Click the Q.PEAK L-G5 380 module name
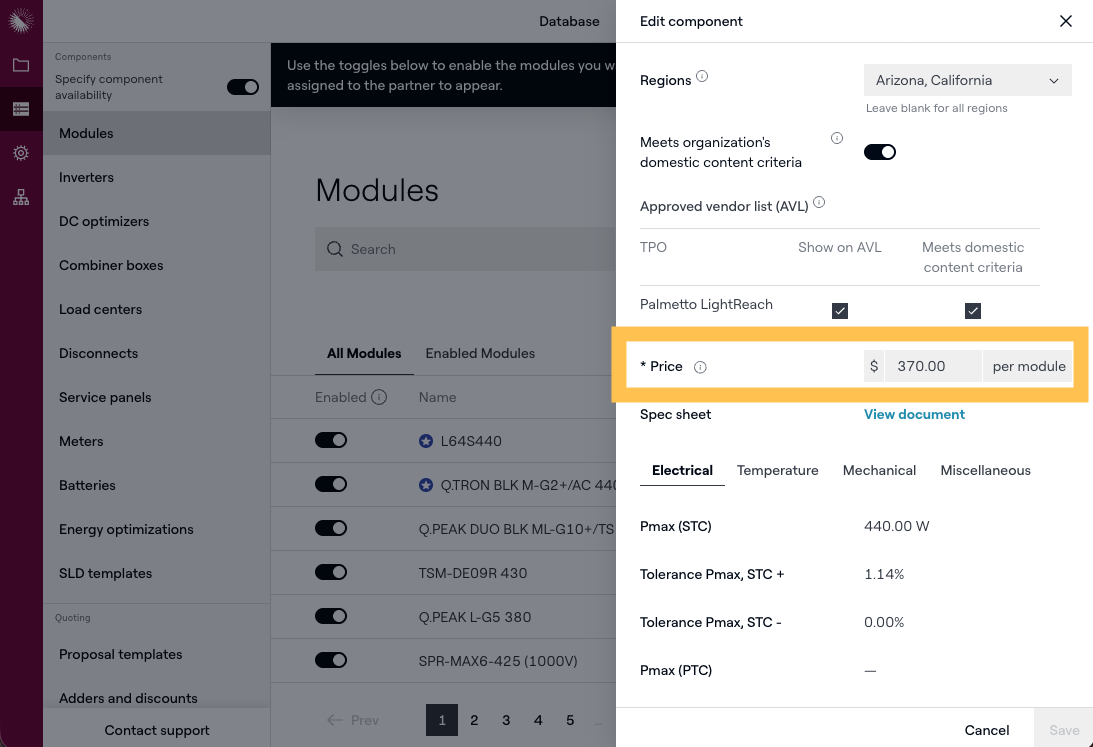This screenshot has width=1093, height=747. 475,617
